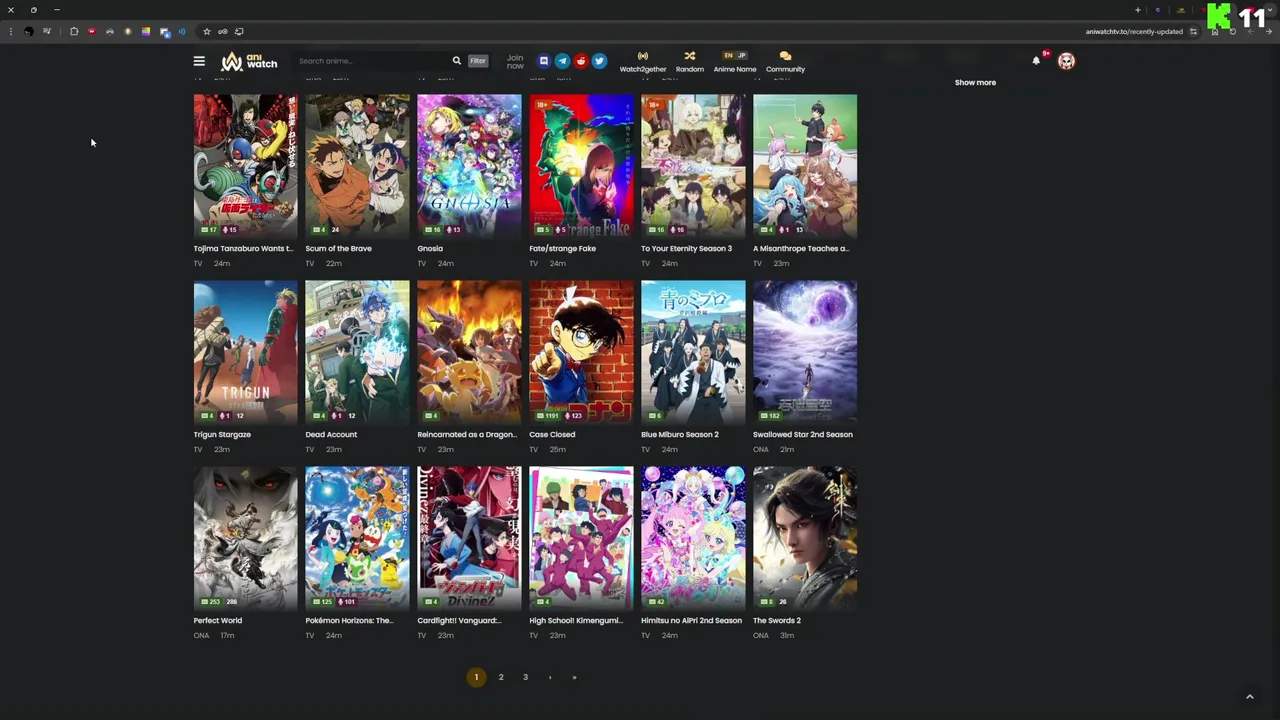Viewport: 1280px width, 720px height.
Task: Open the Twitter social icon
Action: pos(599,61)
